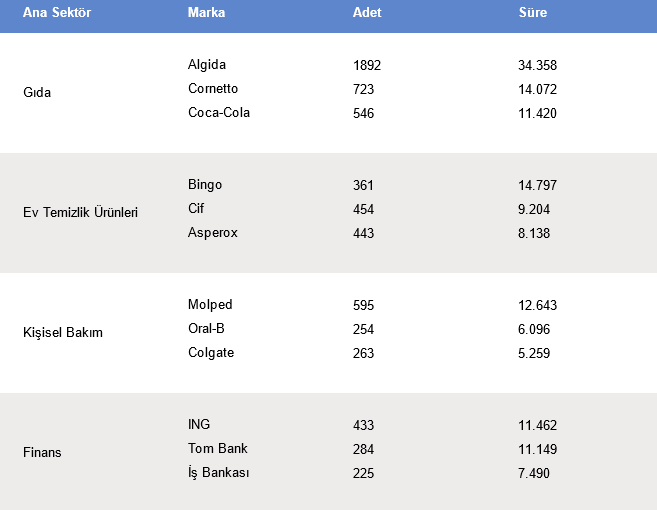Click the Marka column header
657x510 pixels.
206,12
